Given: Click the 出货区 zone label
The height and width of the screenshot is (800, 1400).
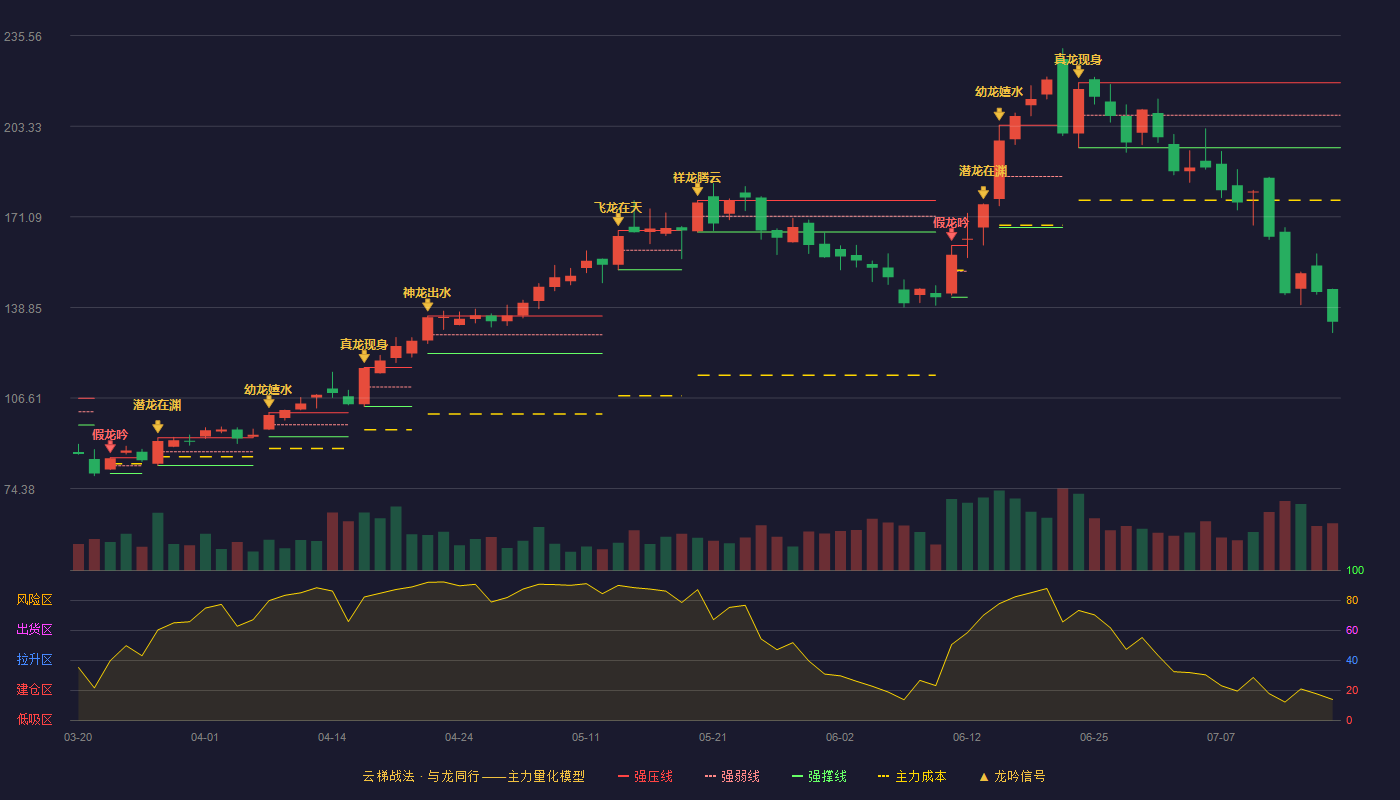Looking at the screenshot, I should coord(34,630).
